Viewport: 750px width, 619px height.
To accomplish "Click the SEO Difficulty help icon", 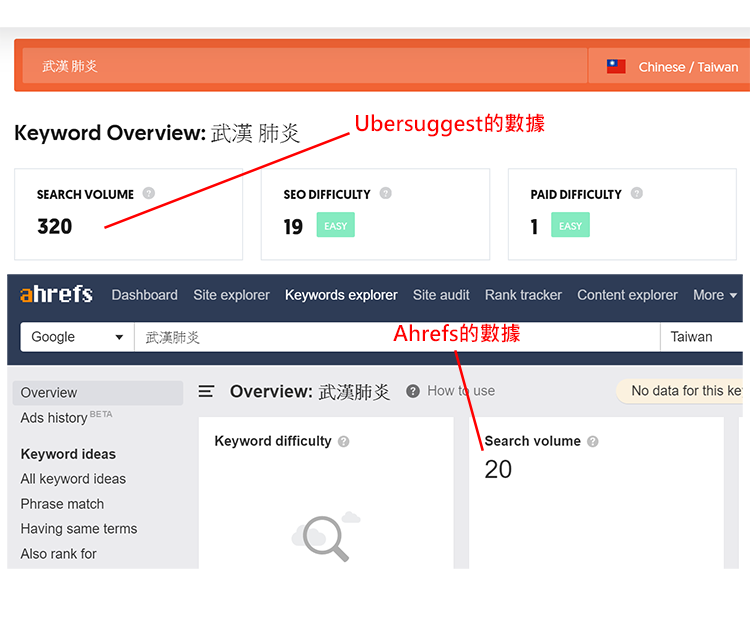I will tap(386, 193).
